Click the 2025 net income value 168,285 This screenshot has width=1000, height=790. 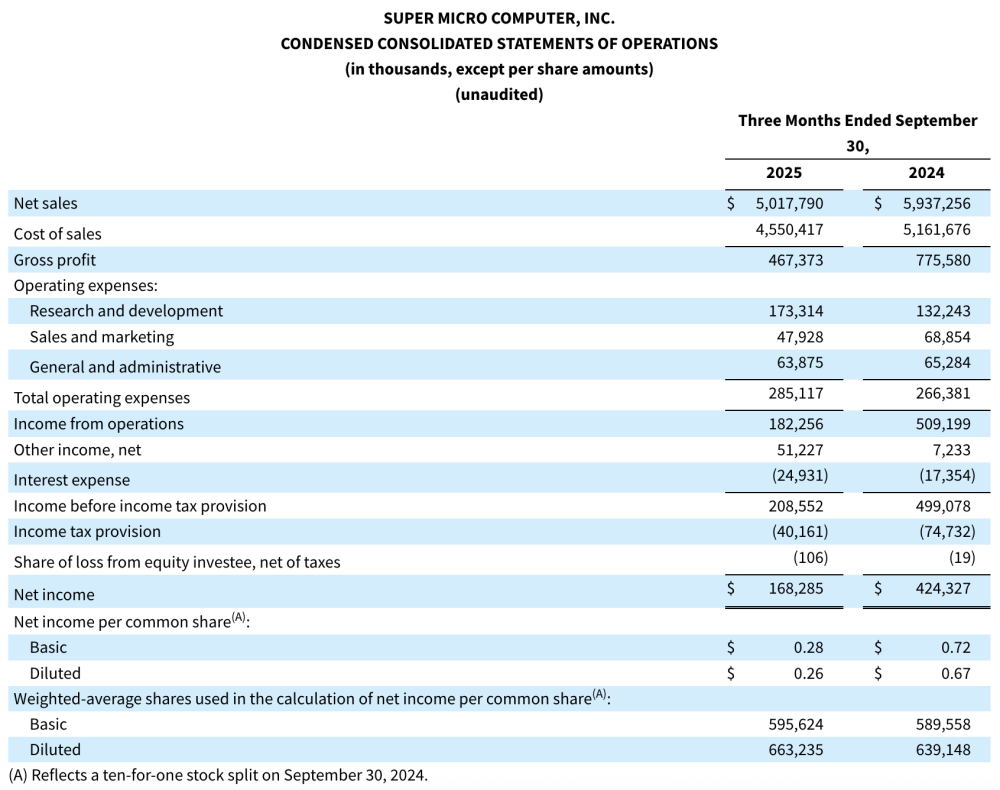(796, 588)
